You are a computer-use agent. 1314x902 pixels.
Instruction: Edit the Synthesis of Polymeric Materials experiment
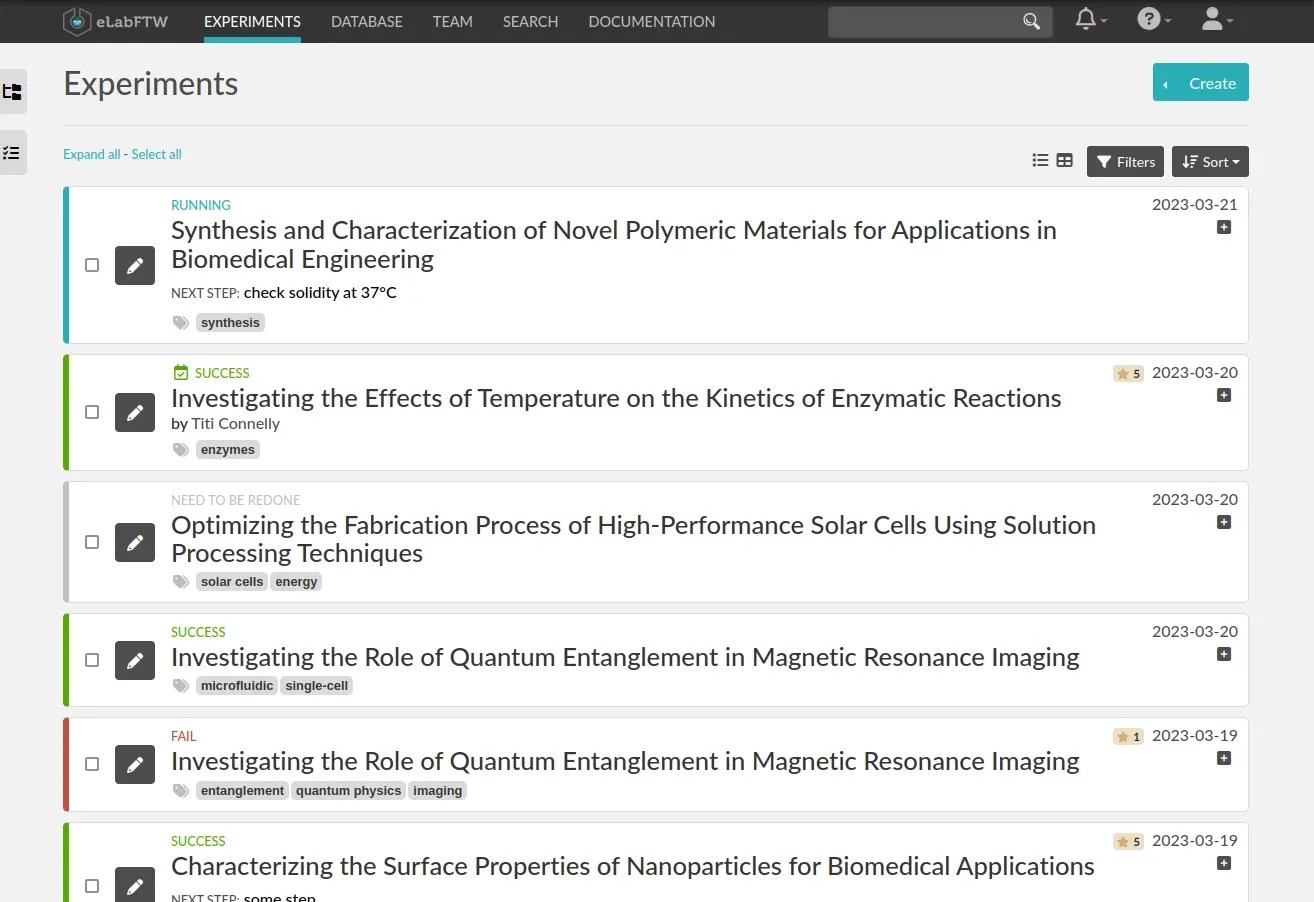click(135, 265)
